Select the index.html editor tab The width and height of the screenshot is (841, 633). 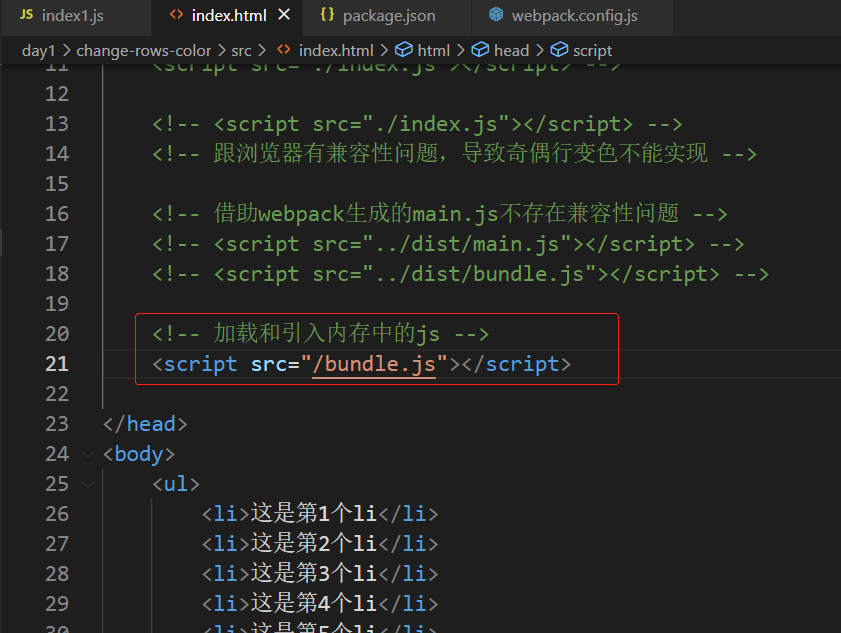[x=229, y=16]
